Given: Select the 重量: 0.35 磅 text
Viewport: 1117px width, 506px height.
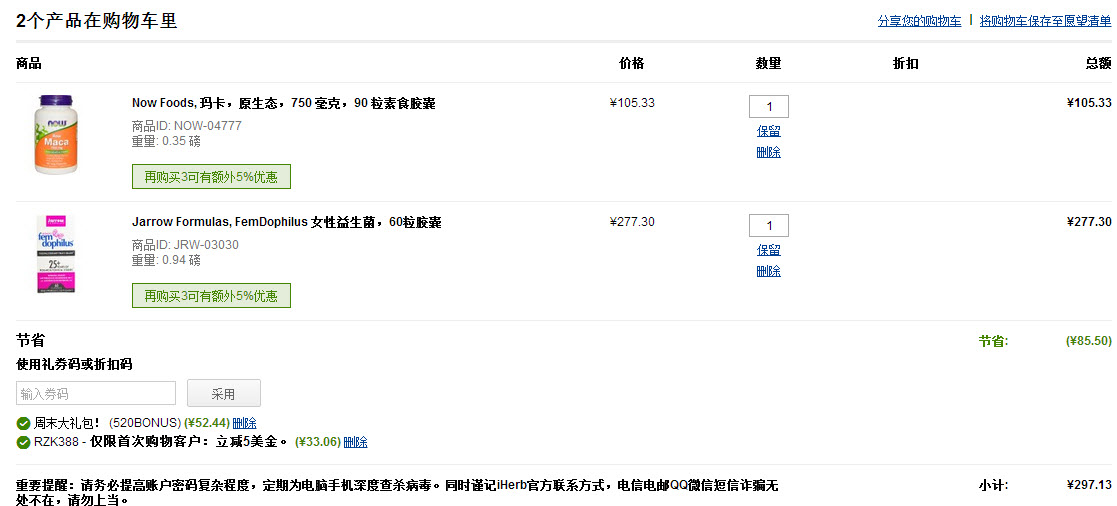Looking at the screenshot, I should (x=166, y=141).
